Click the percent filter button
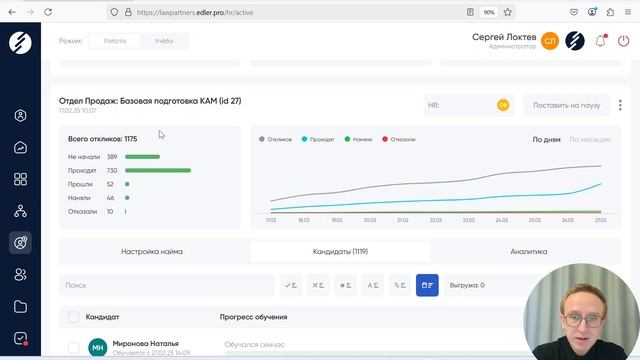Viewport: 640px width, 360px height. tap(400, 285)
